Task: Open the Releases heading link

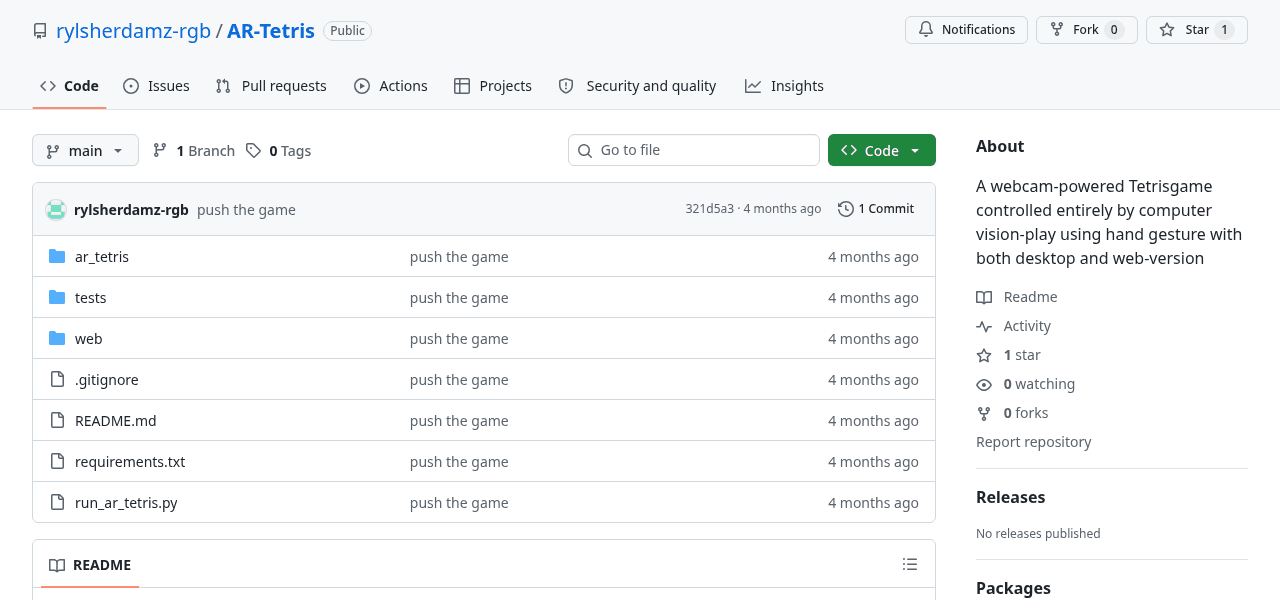Action: 1010,497
